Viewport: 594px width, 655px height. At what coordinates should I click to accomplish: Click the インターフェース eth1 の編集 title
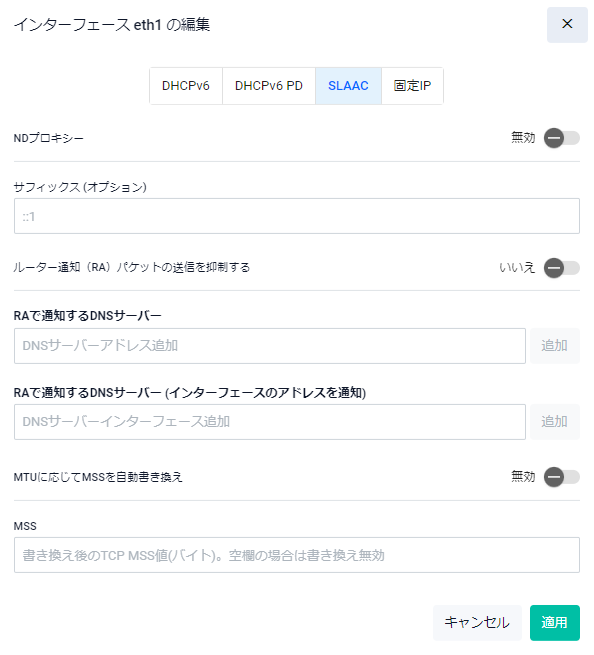tap(112, 25)
